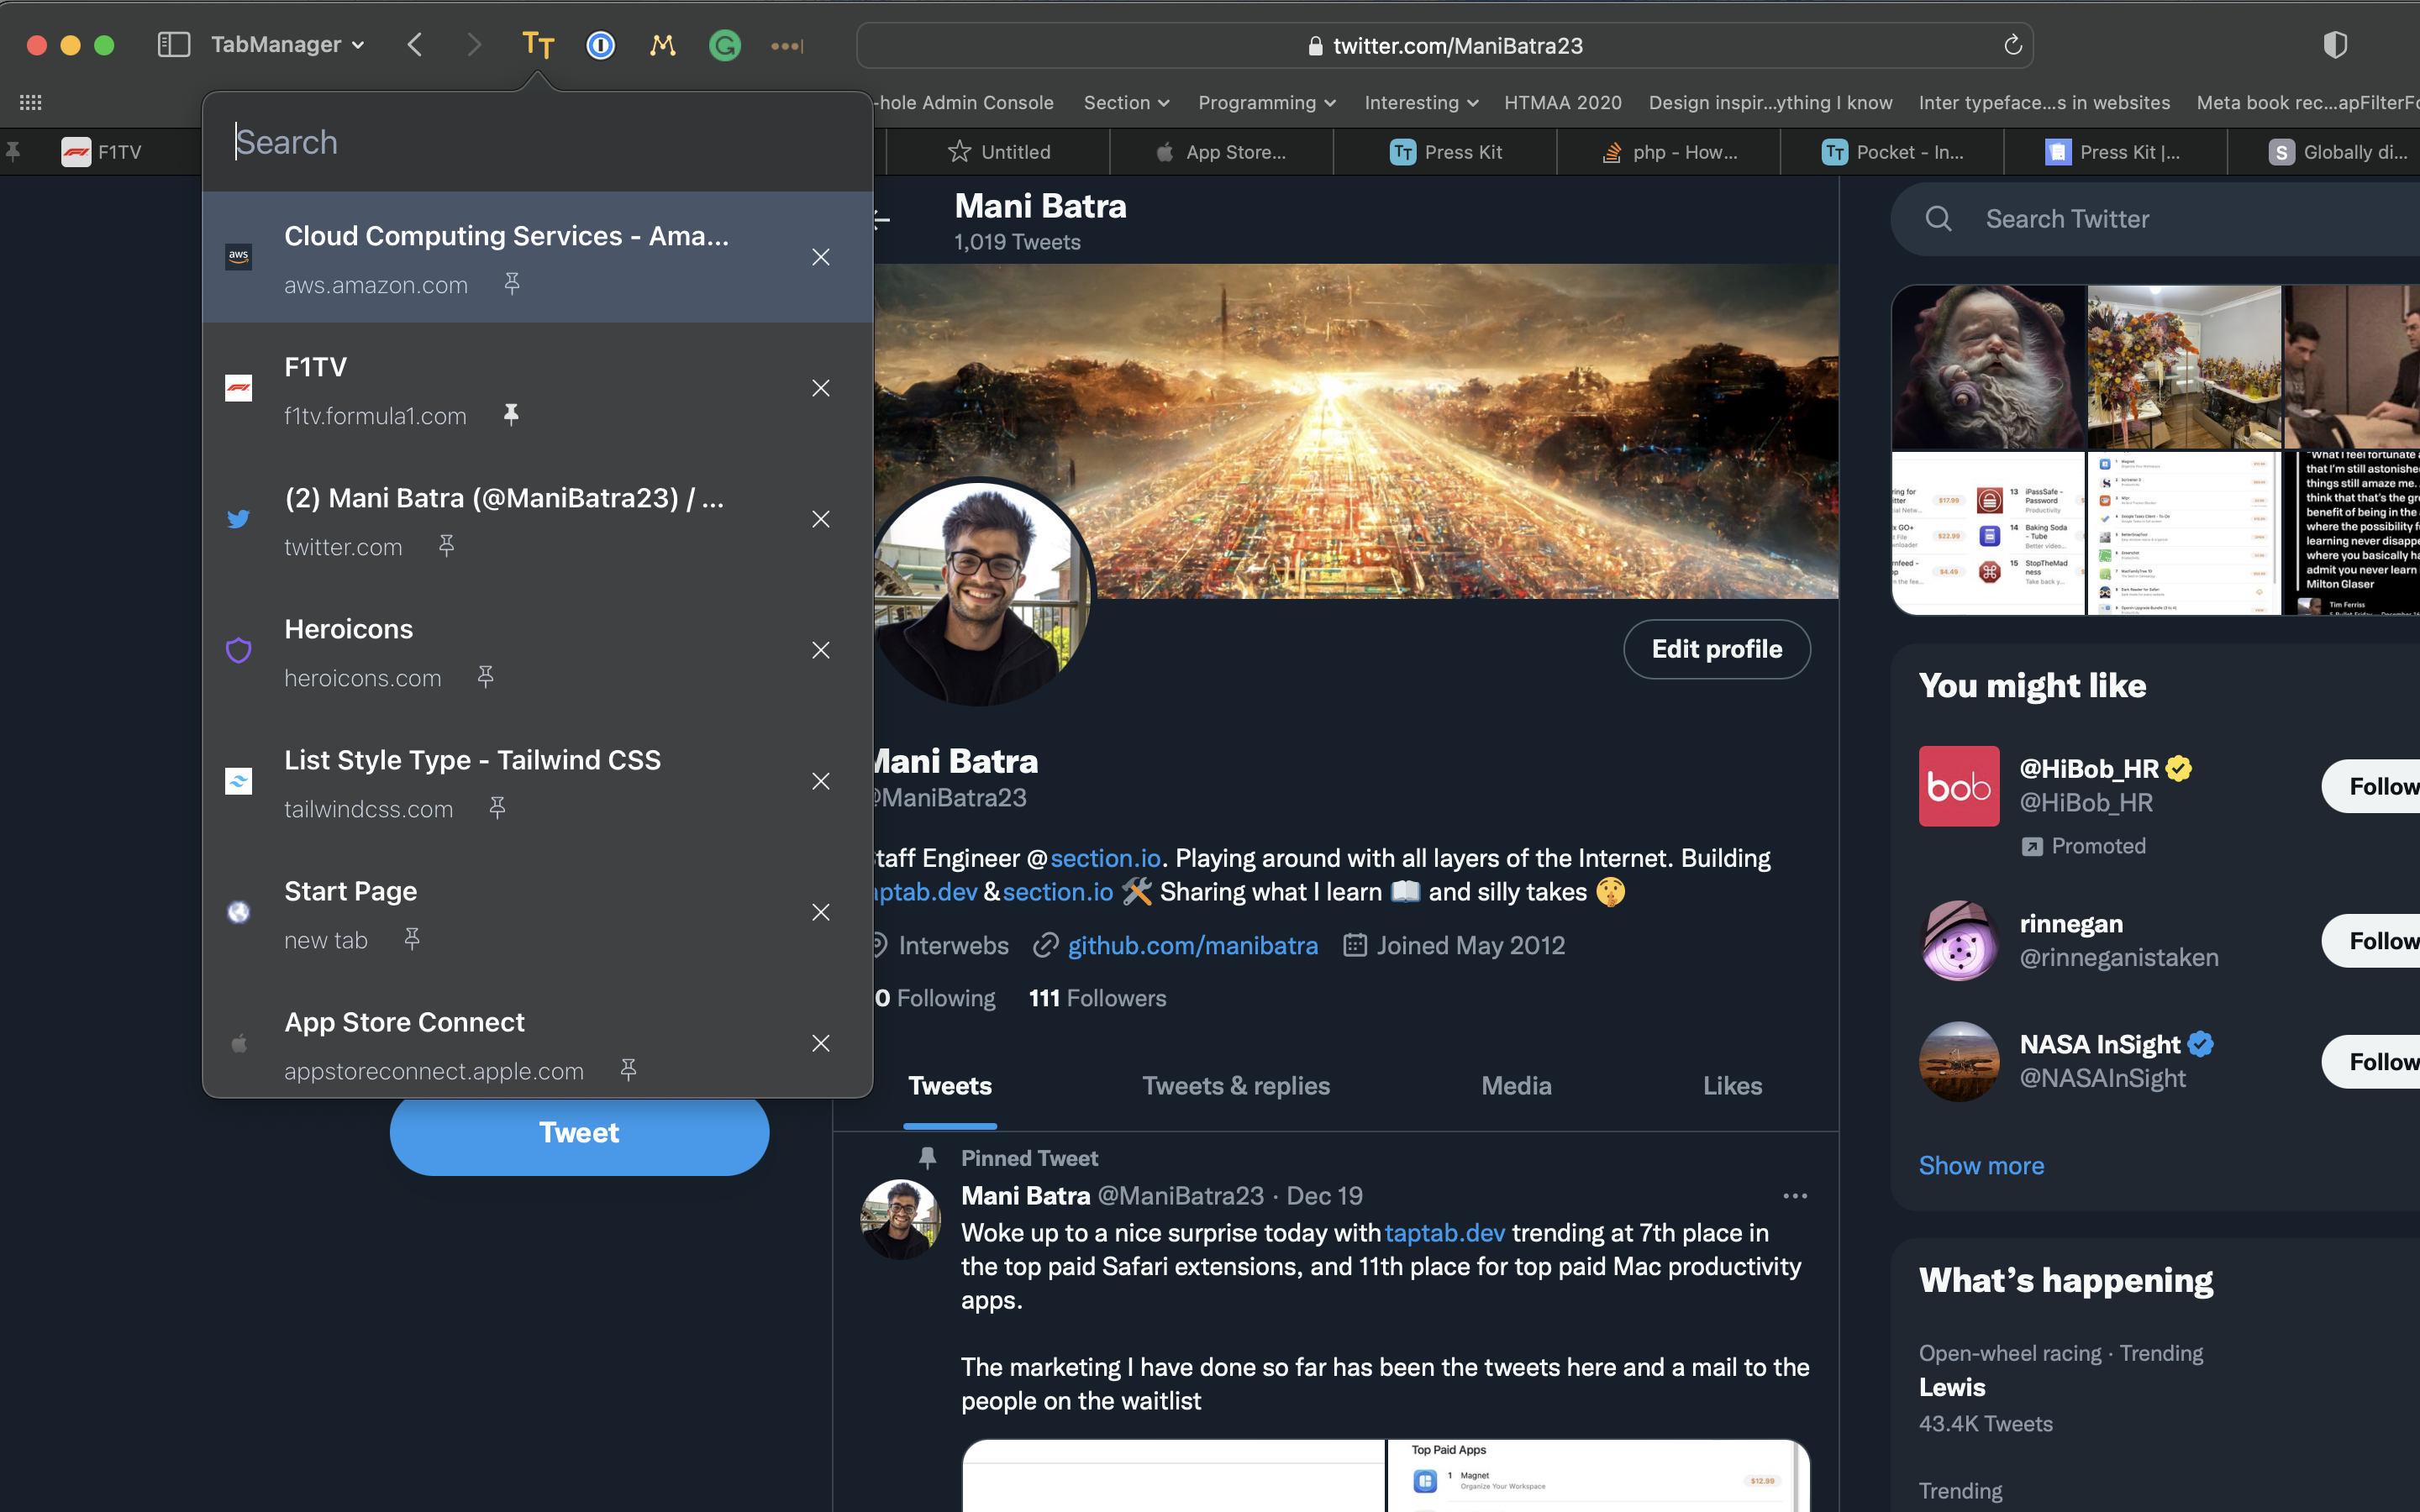This screenshot has height=1512, width=2420.
Task: Open the Interesting bookmarks folder dropdown
Action: point(1421,102)
